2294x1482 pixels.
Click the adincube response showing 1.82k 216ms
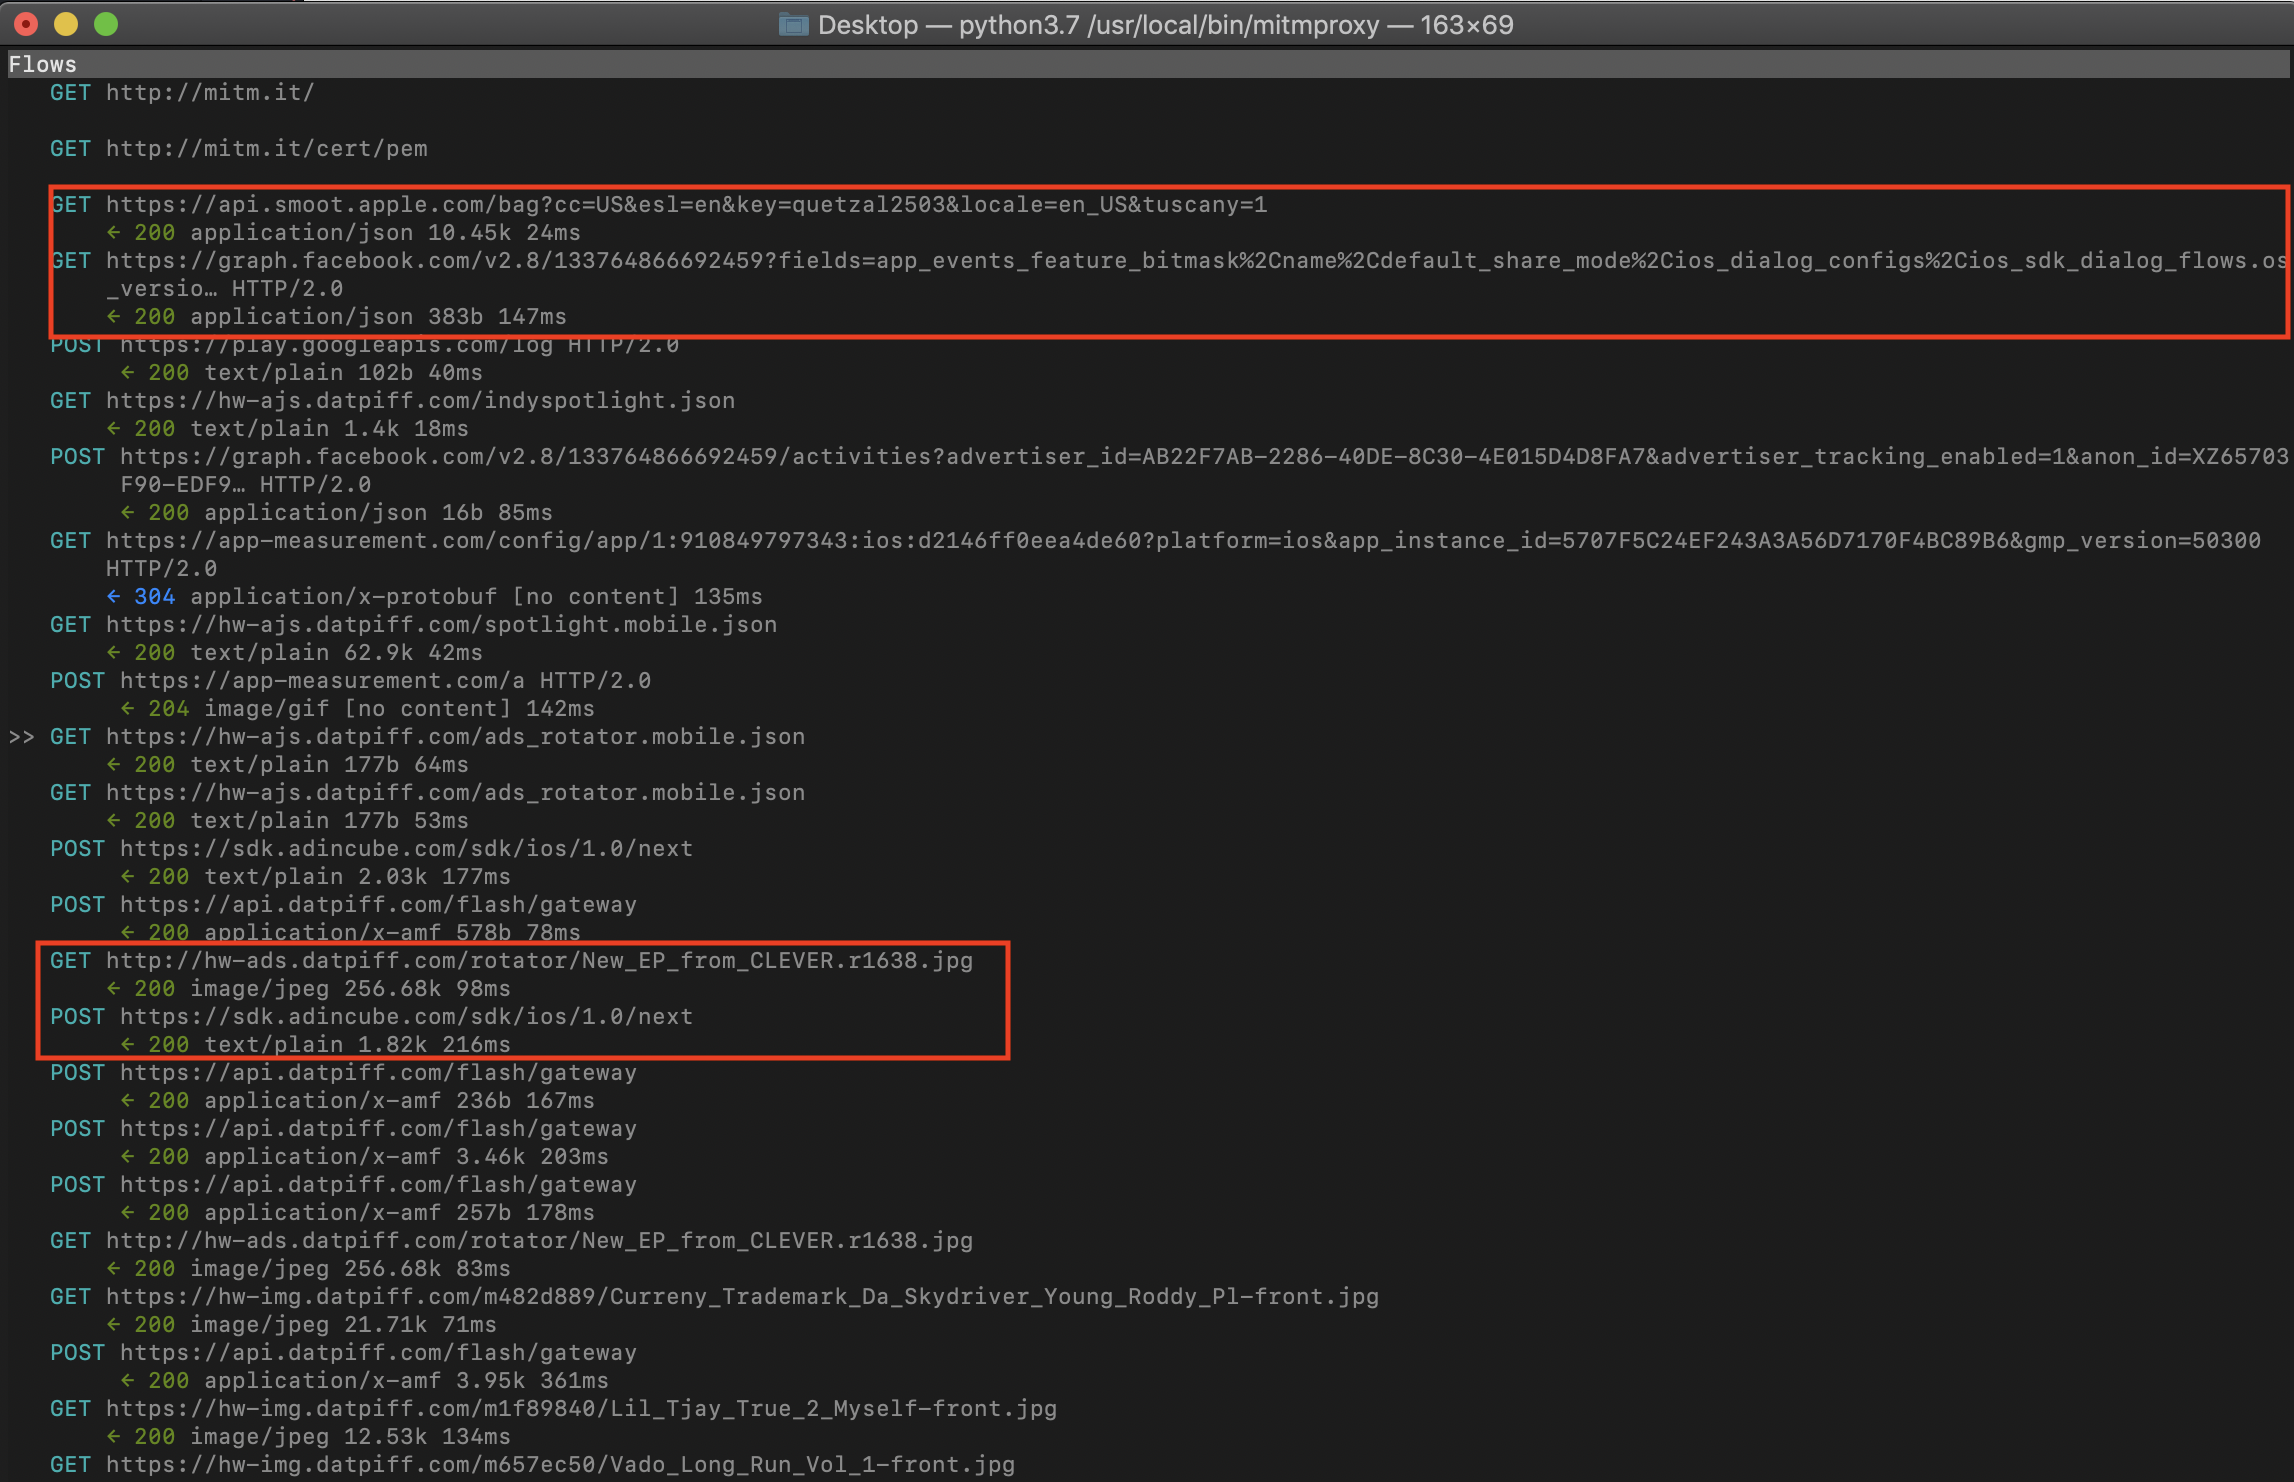coord(315,1045)
